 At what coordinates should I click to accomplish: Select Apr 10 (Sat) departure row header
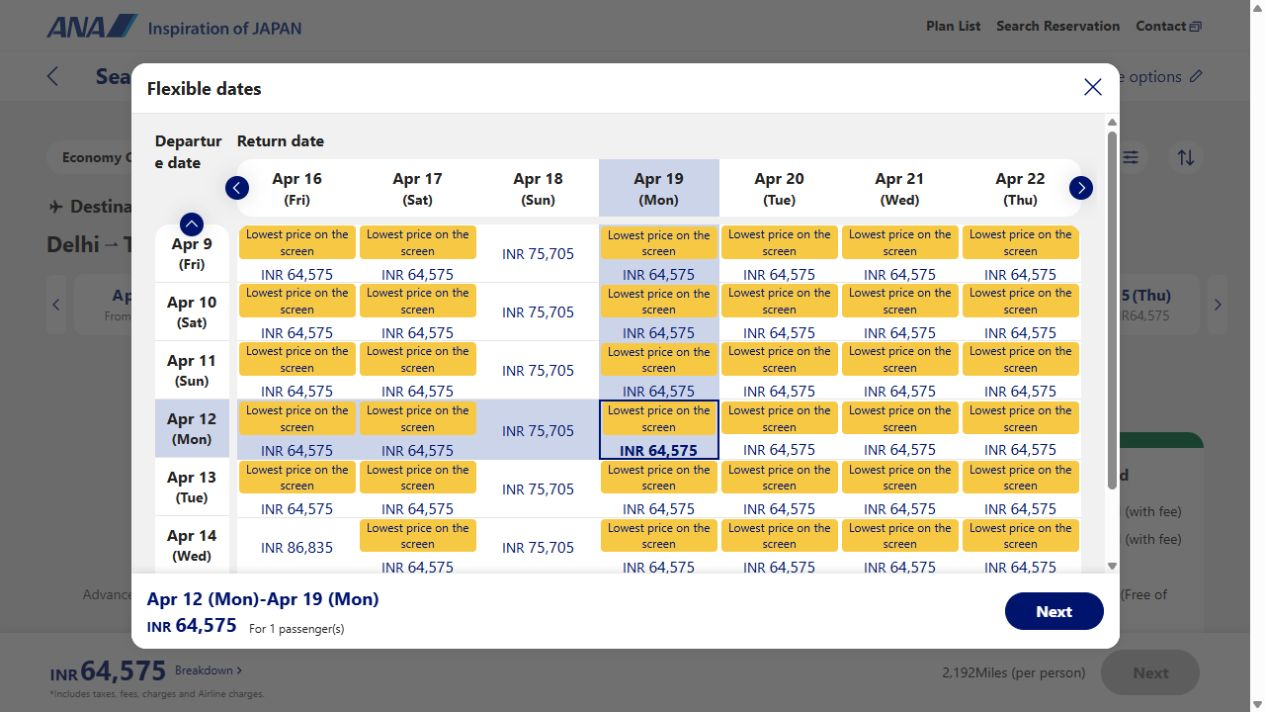[x=192, y=312]
